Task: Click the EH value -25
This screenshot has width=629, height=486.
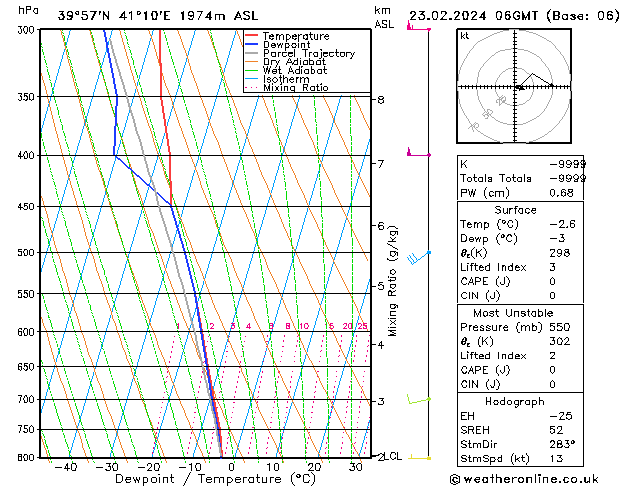Action: click(x=561, y=416)
